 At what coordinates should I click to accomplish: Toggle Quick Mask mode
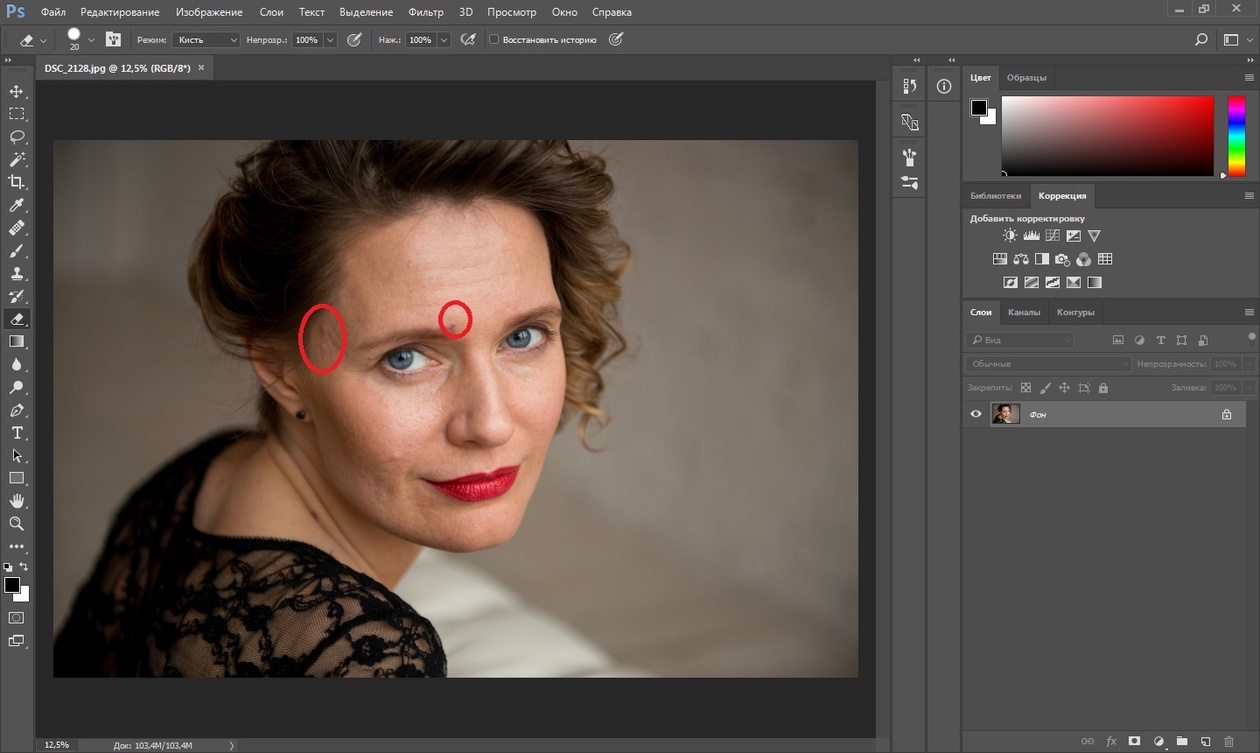click(17, 618)
